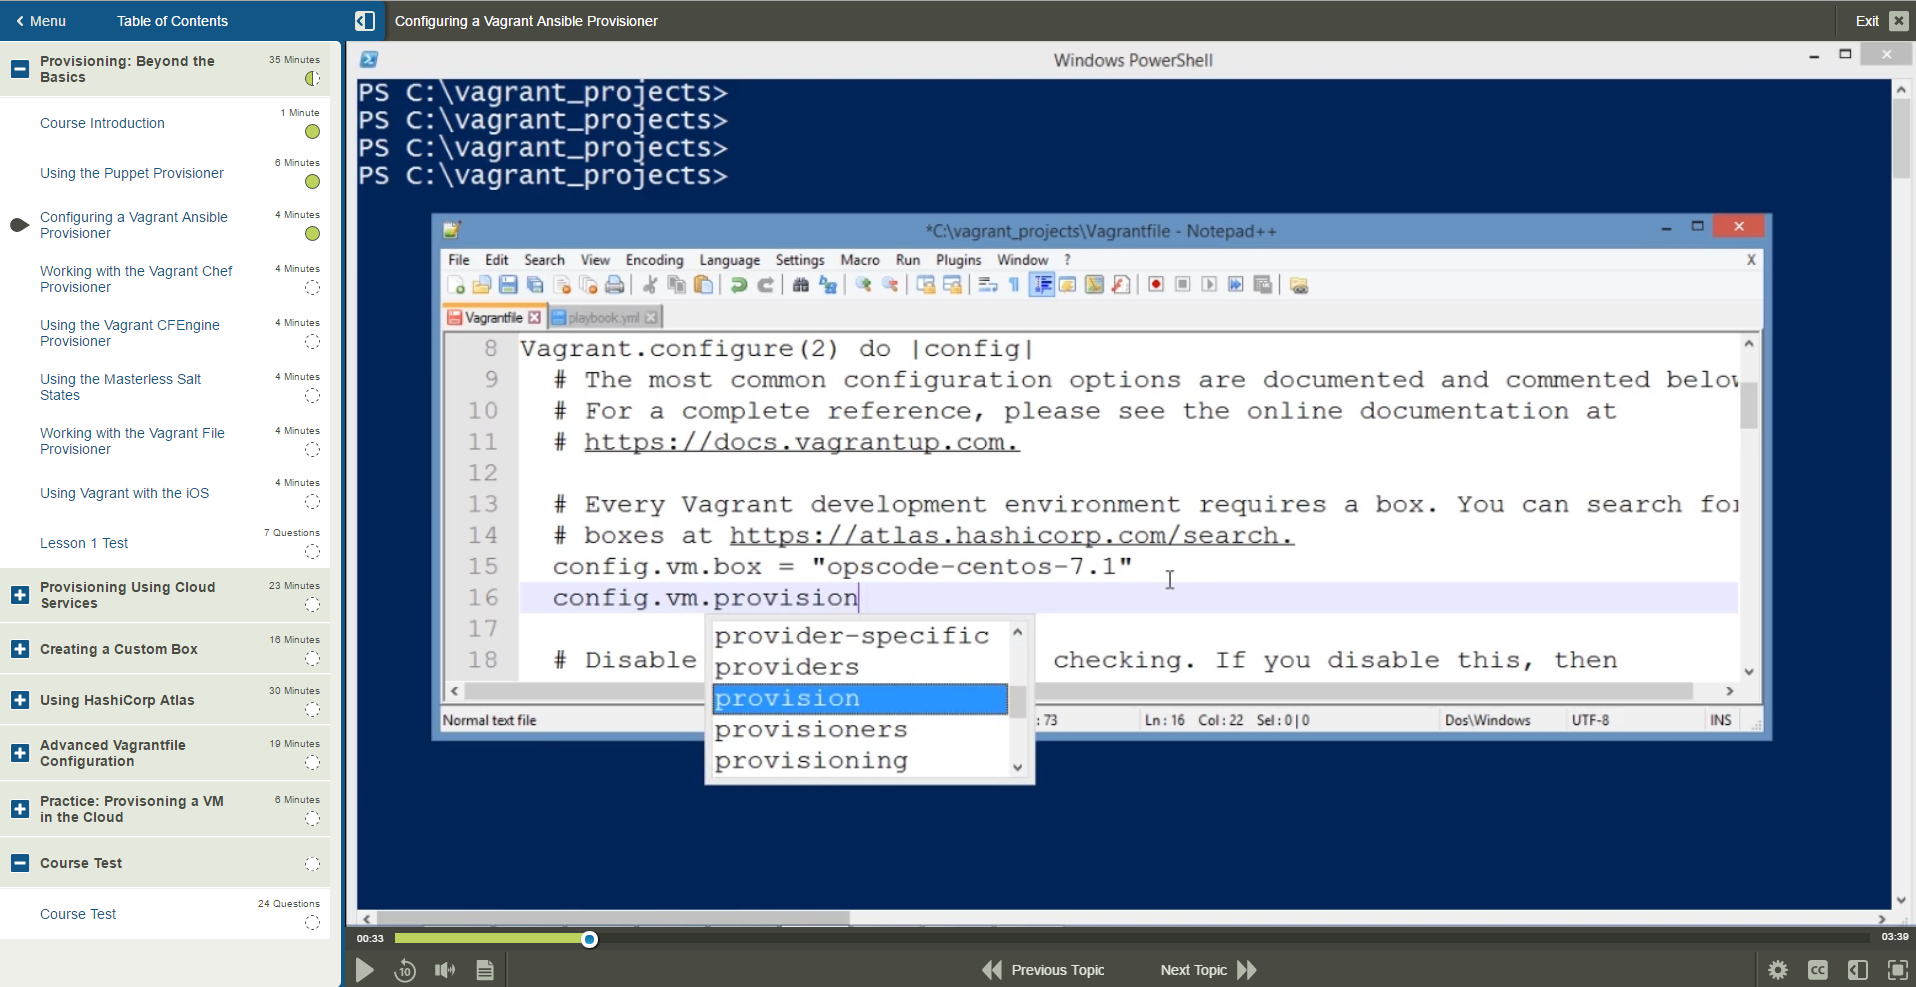The height and width of the screenshot is (987, 1916).
Task: Save the Vagrantfile in Notepad++
Action: [x=508, y=284]
